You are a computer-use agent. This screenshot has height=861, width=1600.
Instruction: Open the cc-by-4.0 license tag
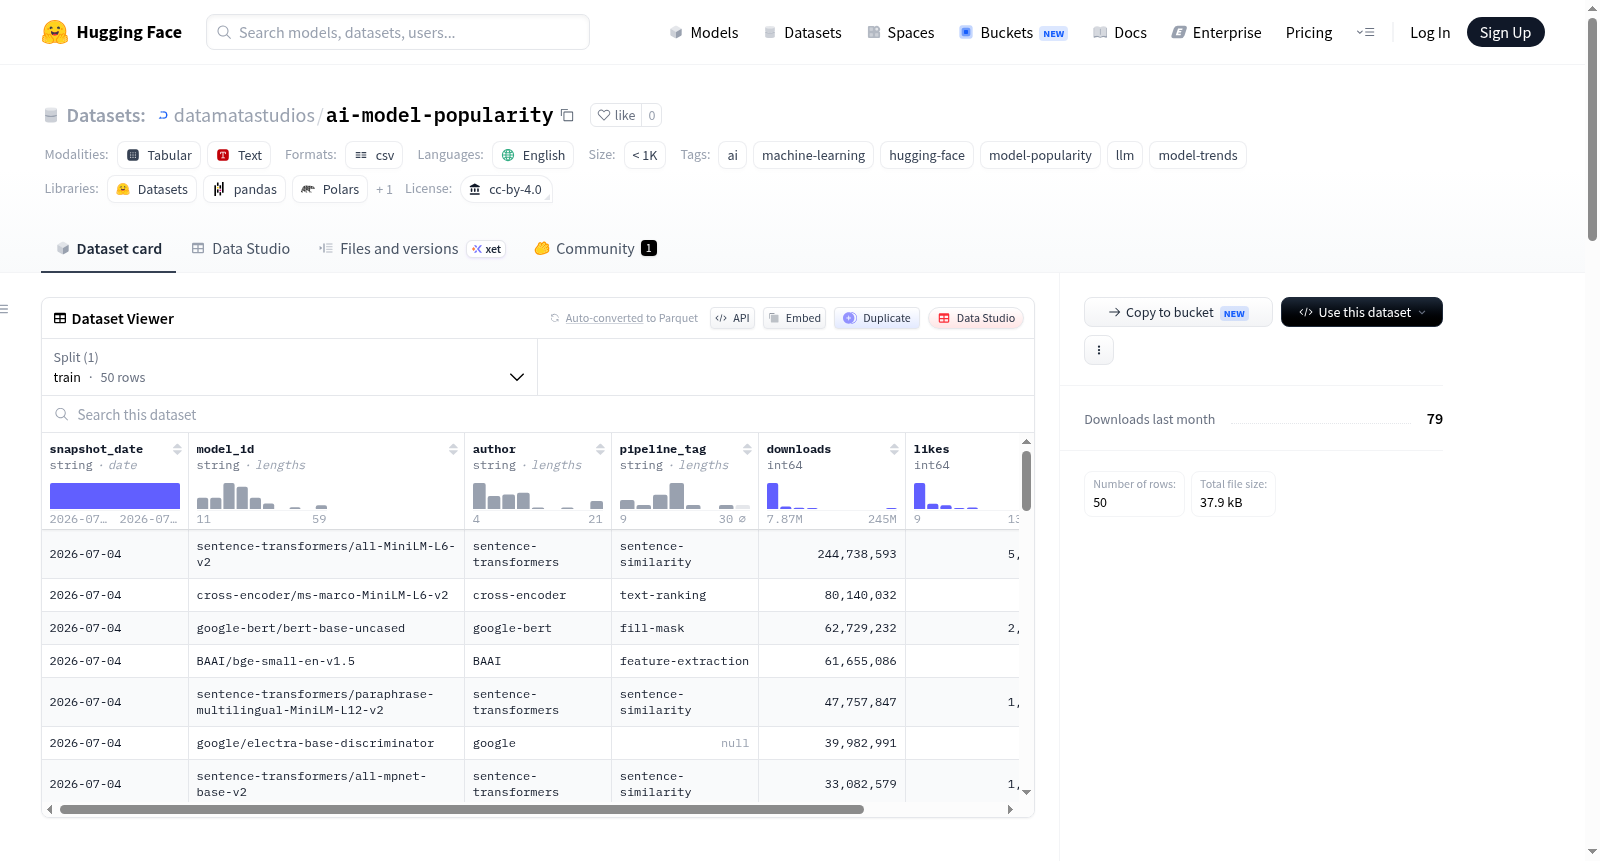click(x=506, y=189)
